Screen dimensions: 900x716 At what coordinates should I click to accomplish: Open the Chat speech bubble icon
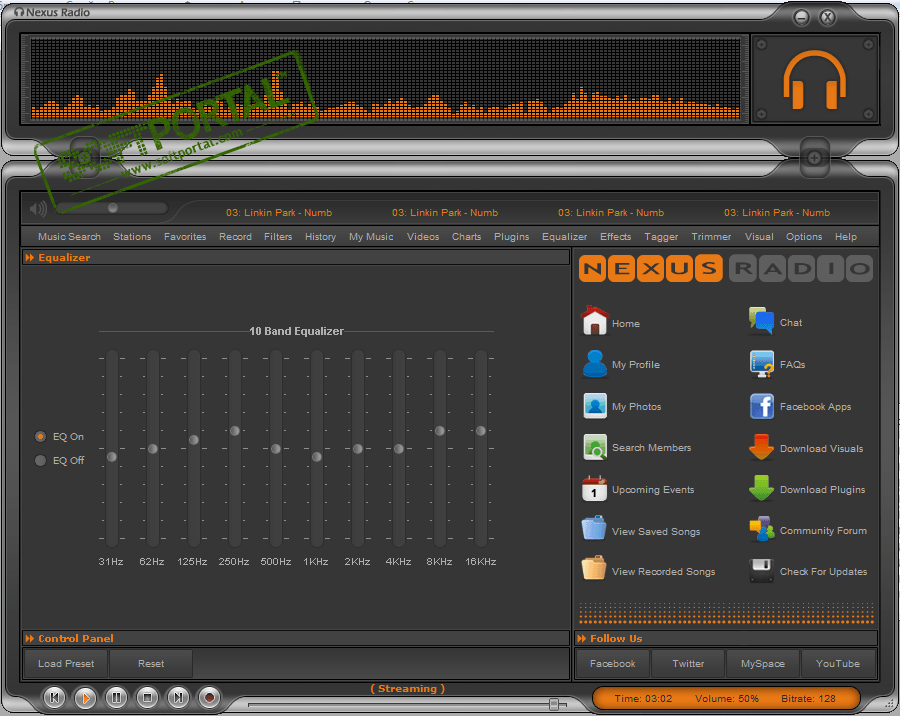pos(761,320)
